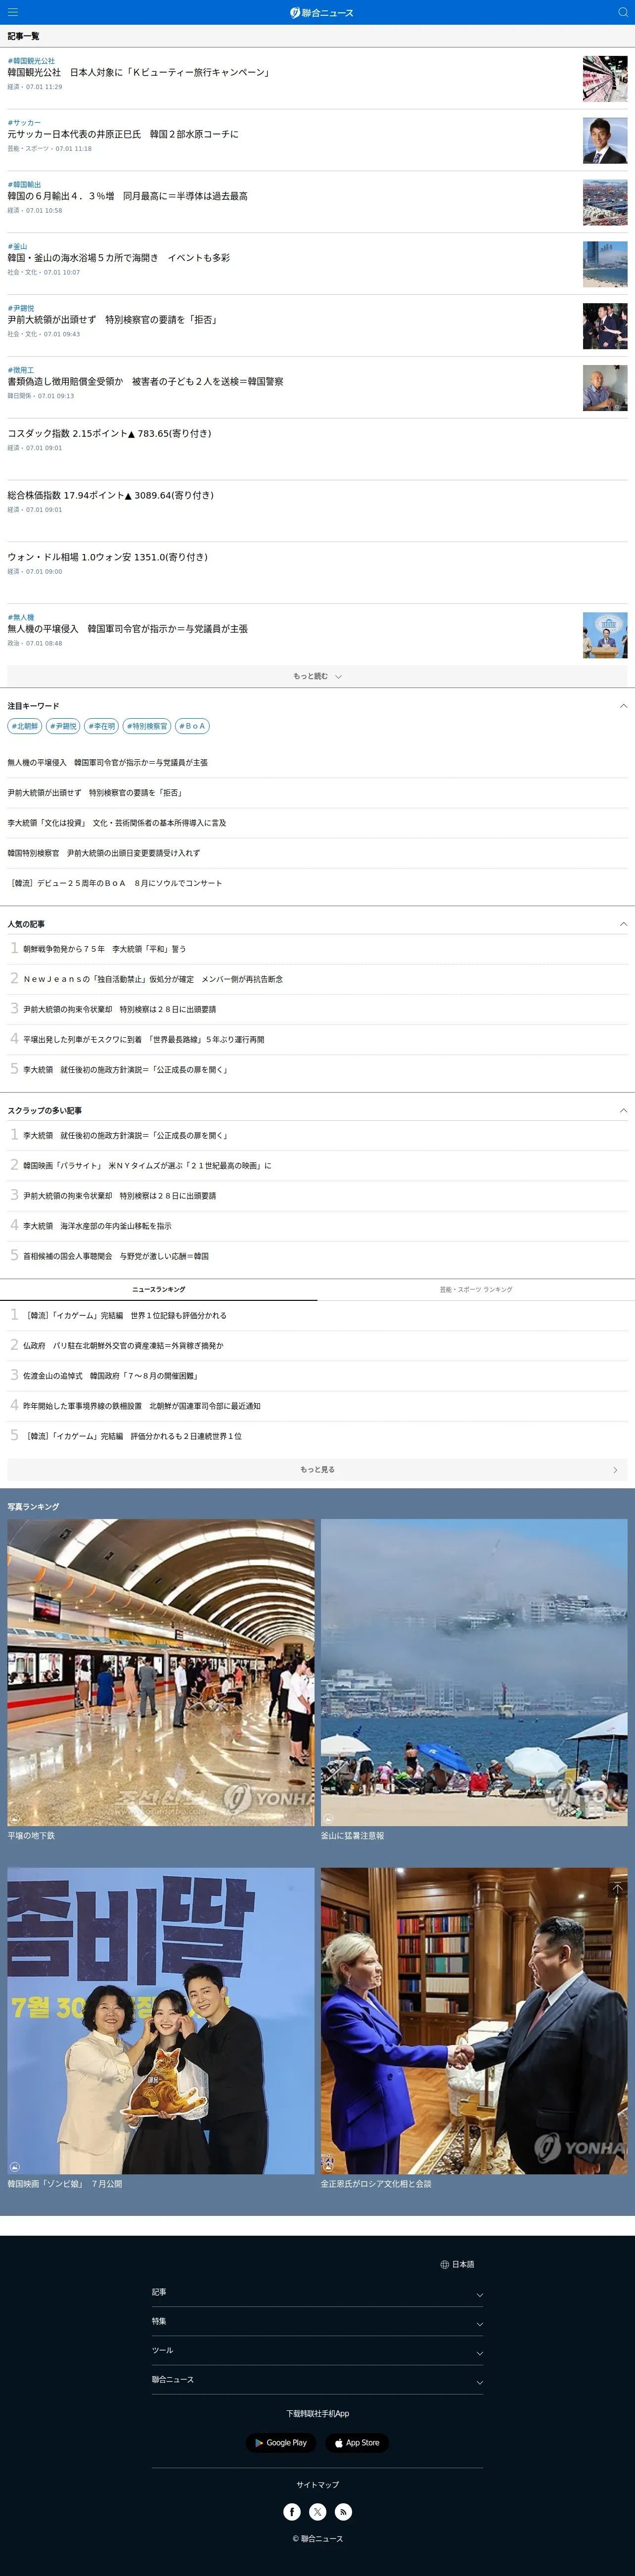Open scrapped article about prime minister hearing
The width and height of the screenshot is (635, 2576).
point(116,1255)
